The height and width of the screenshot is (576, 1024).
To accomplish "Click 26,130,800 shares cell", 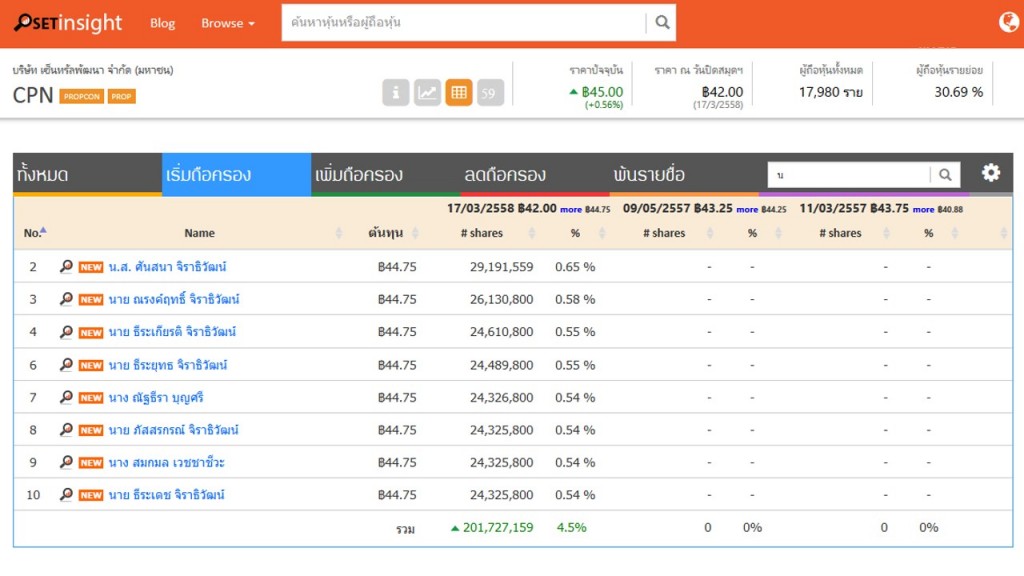I will point(502,299).
